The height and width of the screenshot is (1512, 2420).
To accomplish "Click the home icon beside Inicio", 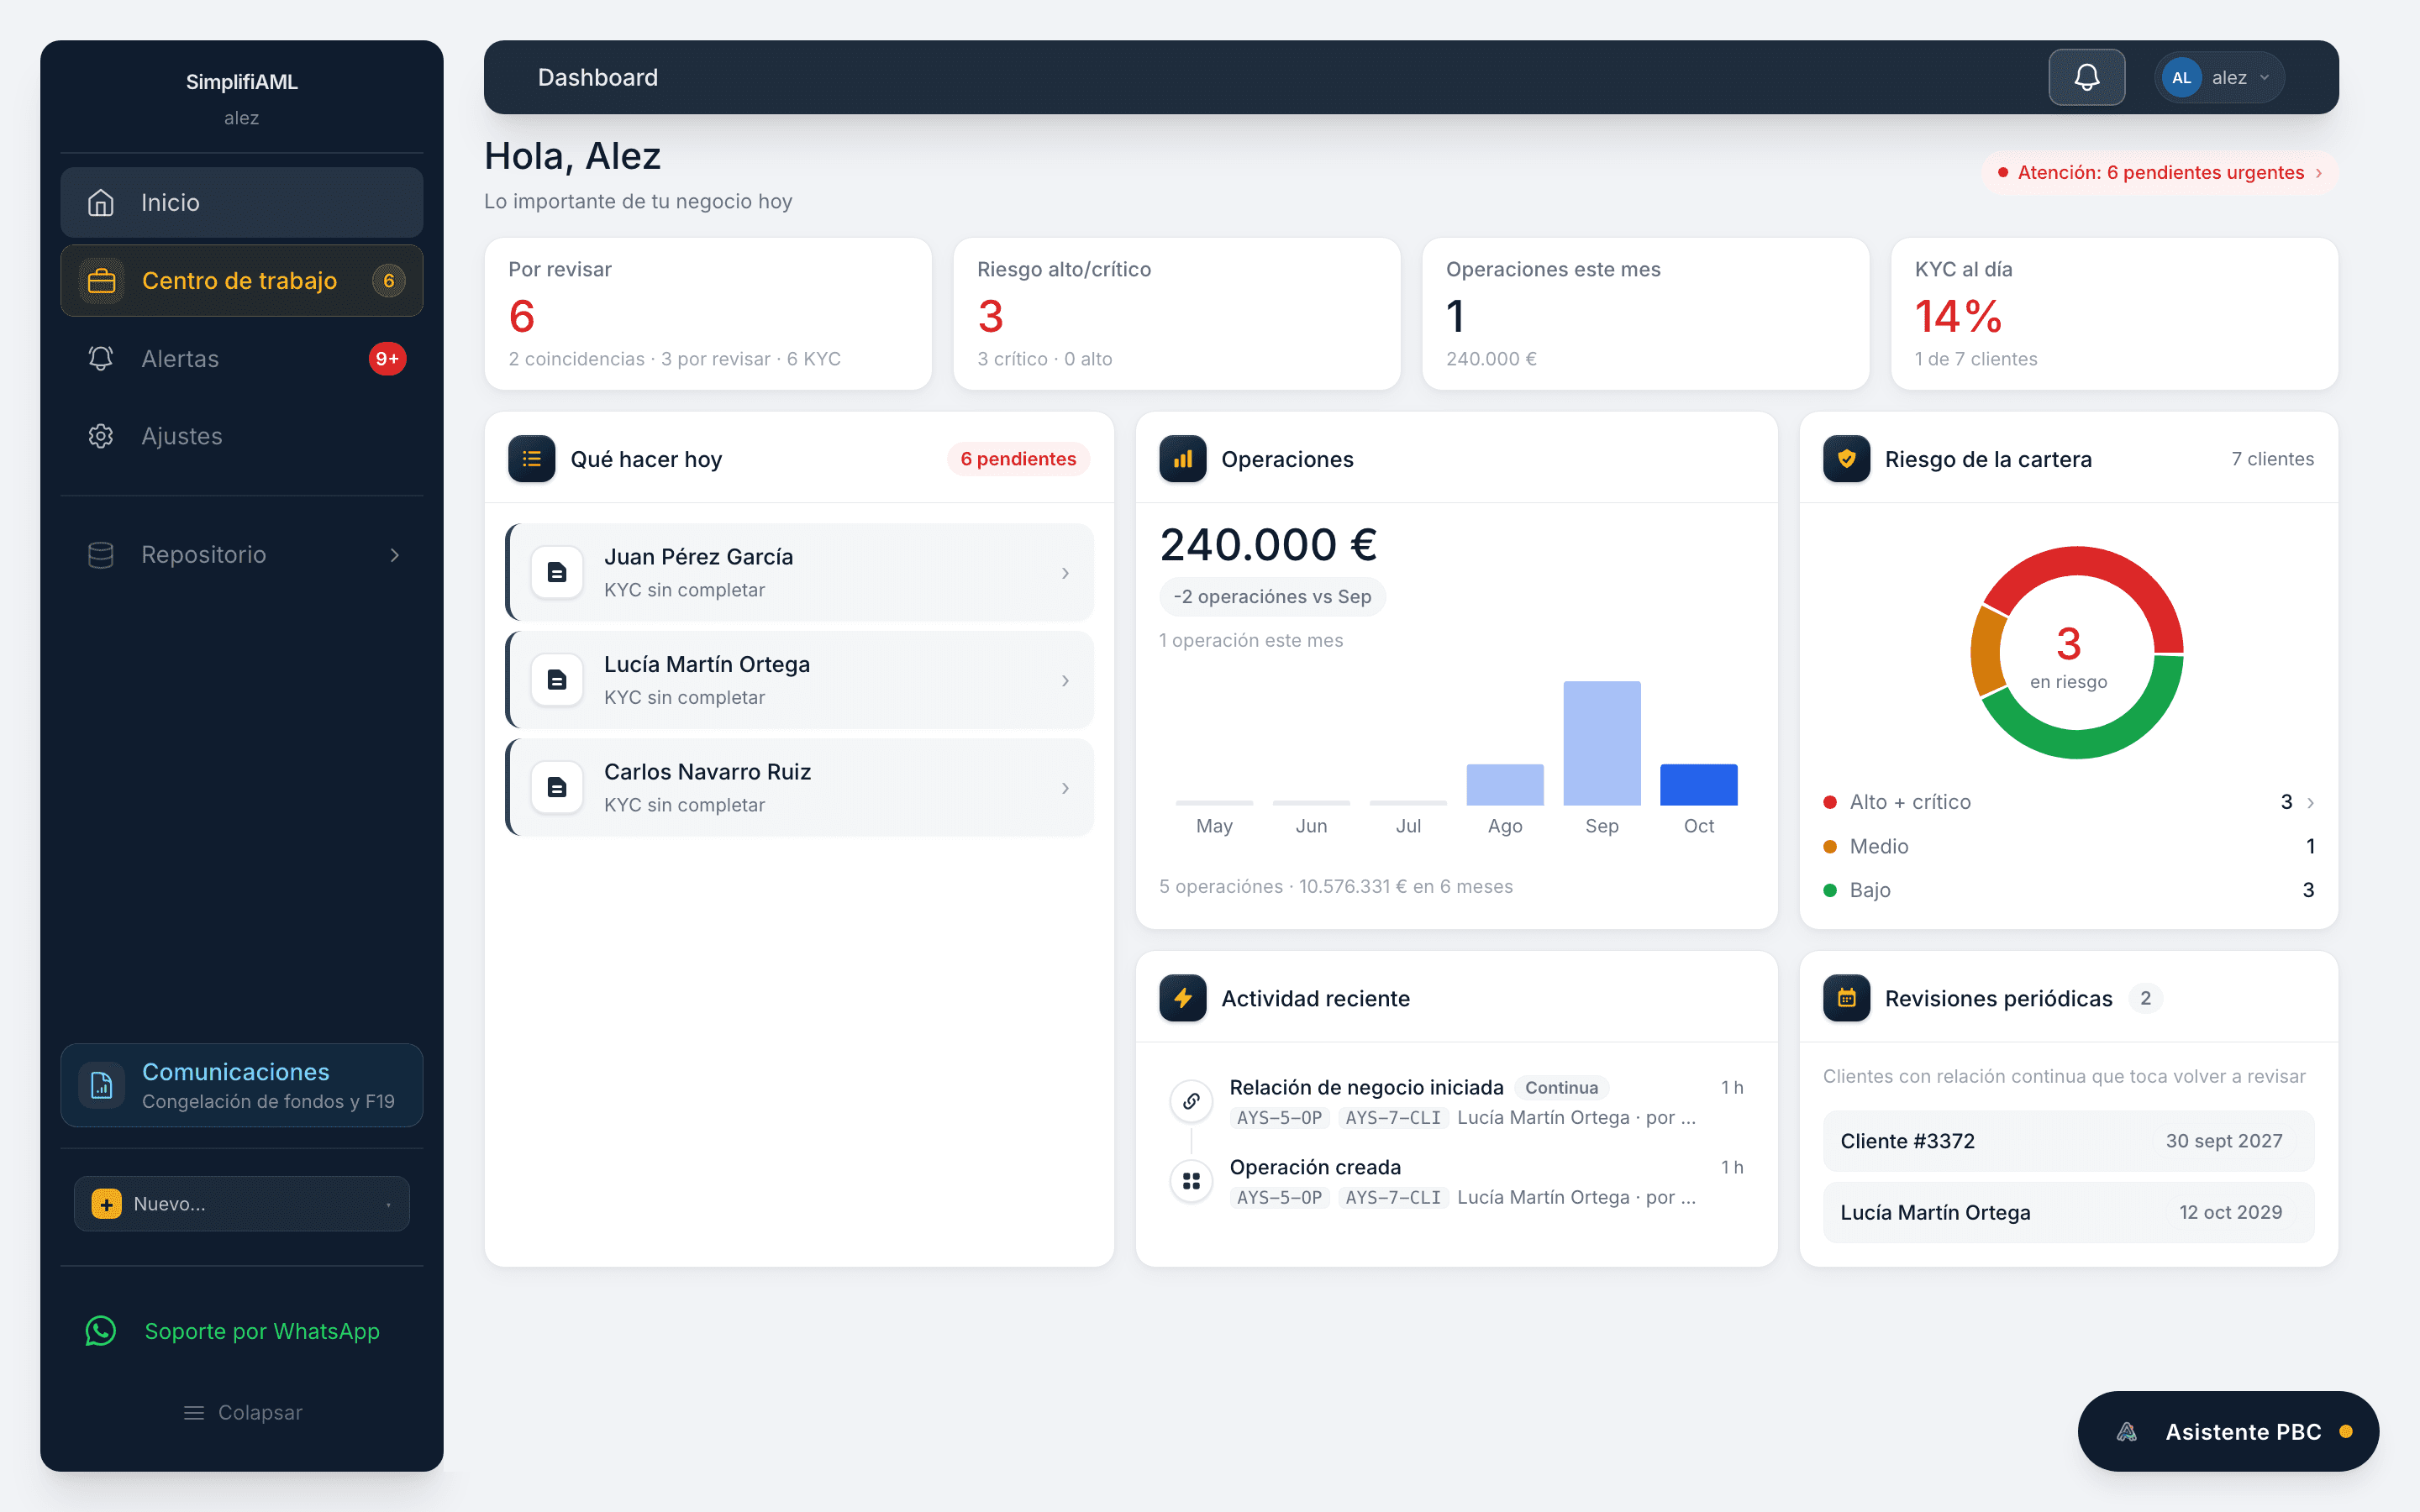I will pyautogui.click(x=101, y=202).
